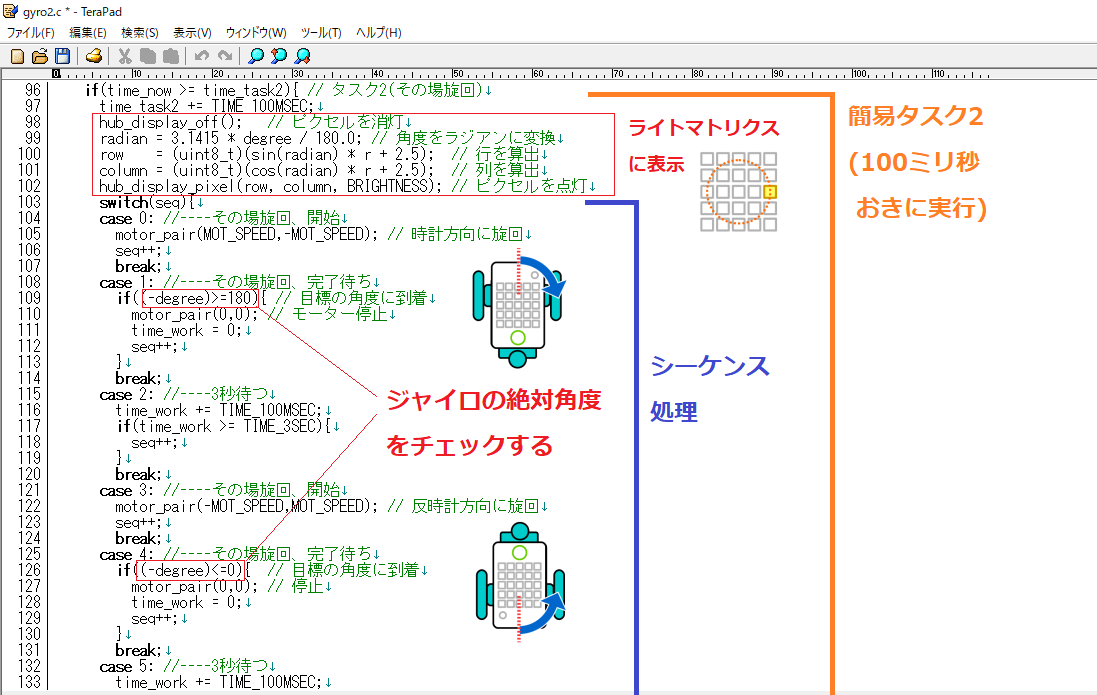Click the Find Next magnifier icon
Image resolution: width=1097 pixels, height=695 pixels.
click(x=302, y=56)
